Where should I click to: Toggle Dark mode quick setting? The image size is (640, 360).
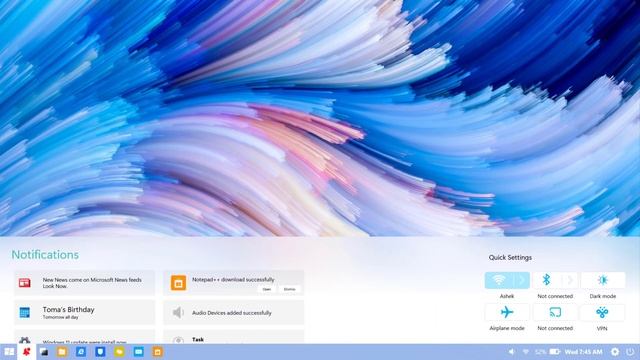[x=602, y=280]
